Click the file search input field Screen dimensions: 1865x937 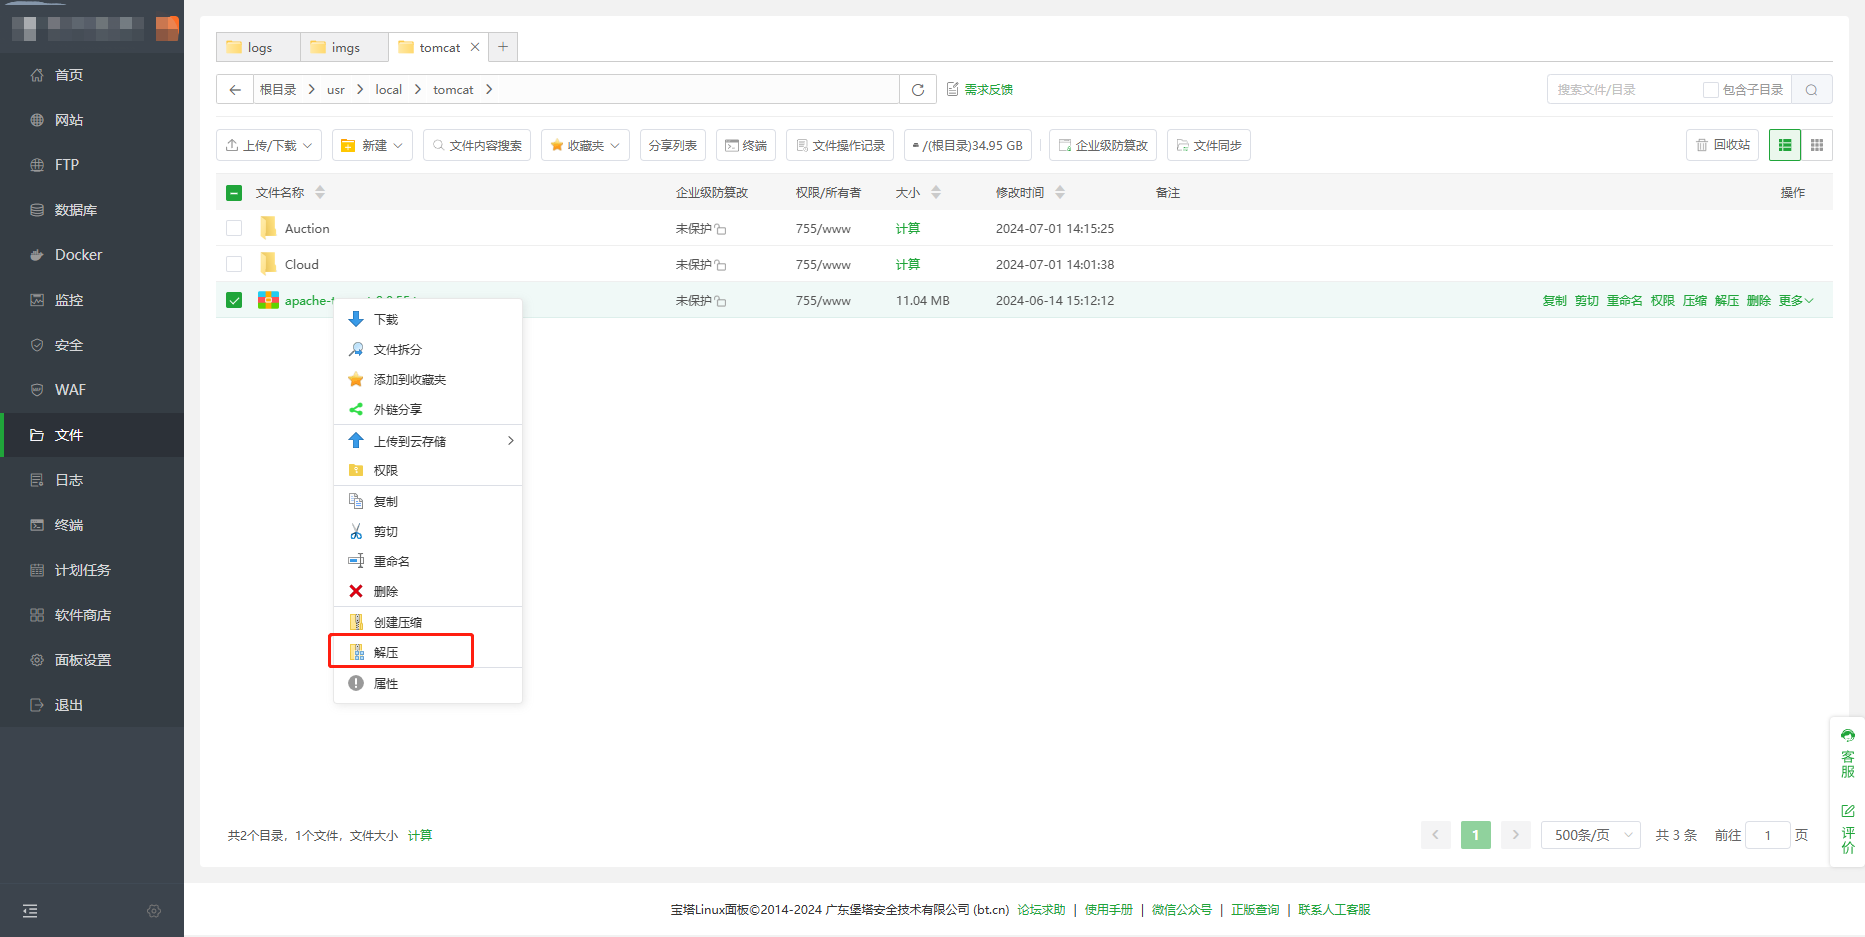click(x=1623, y=90)
